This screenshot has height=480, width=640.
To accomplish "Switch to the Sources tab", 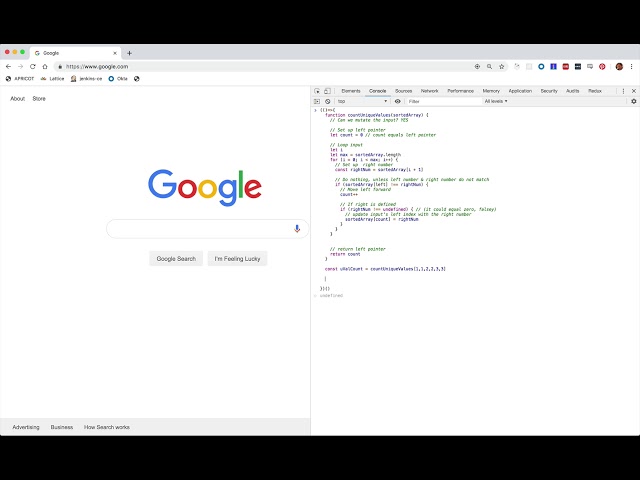I will (x=404, y=91).
